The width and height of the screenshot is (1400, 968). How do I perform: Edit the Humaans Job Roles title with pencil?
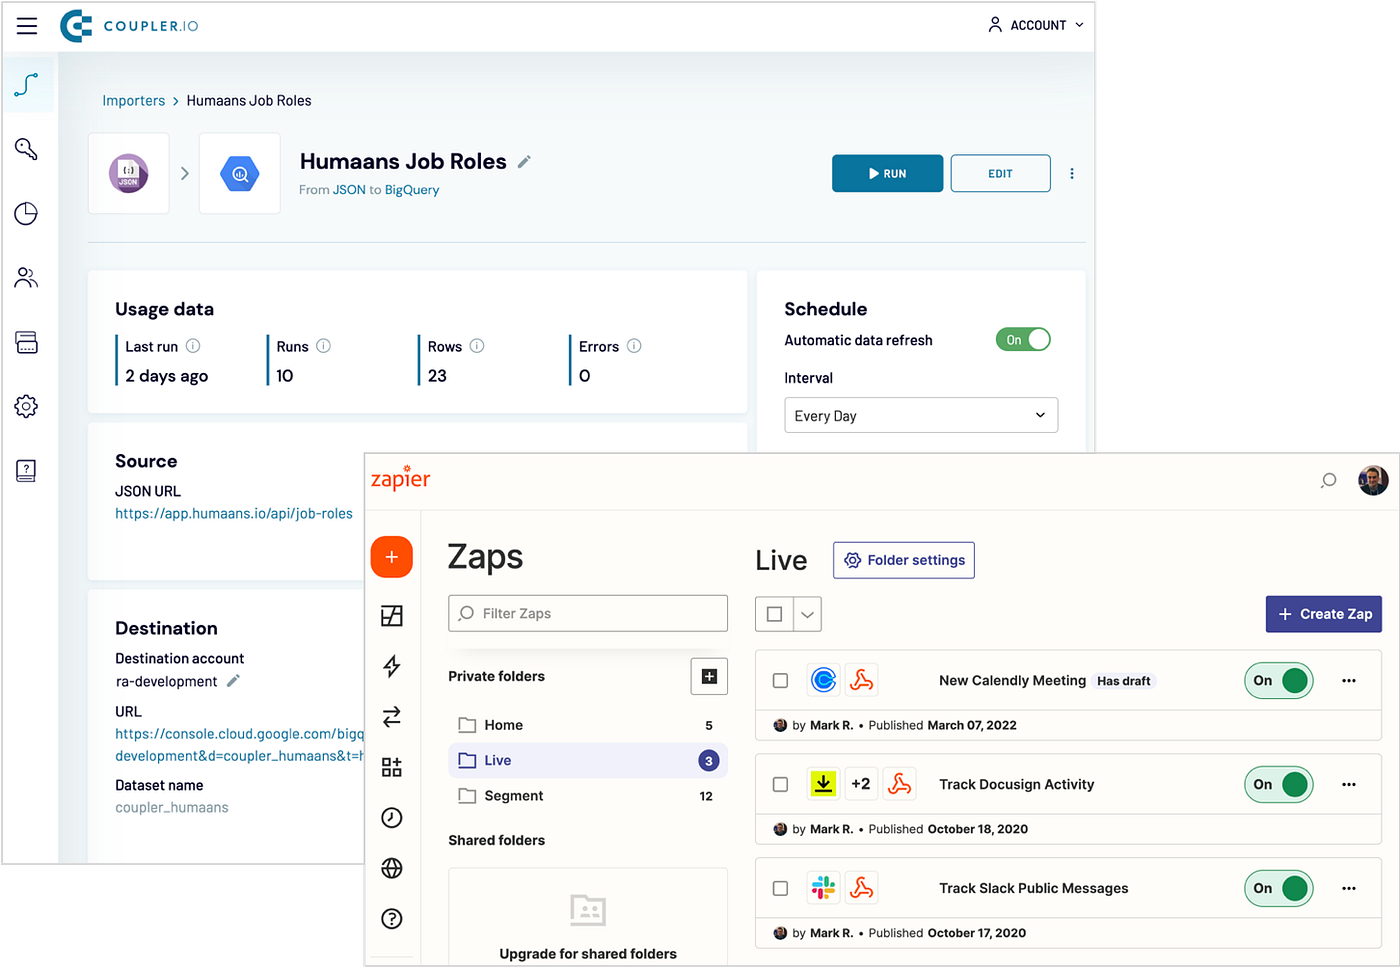tap(524, 162)
